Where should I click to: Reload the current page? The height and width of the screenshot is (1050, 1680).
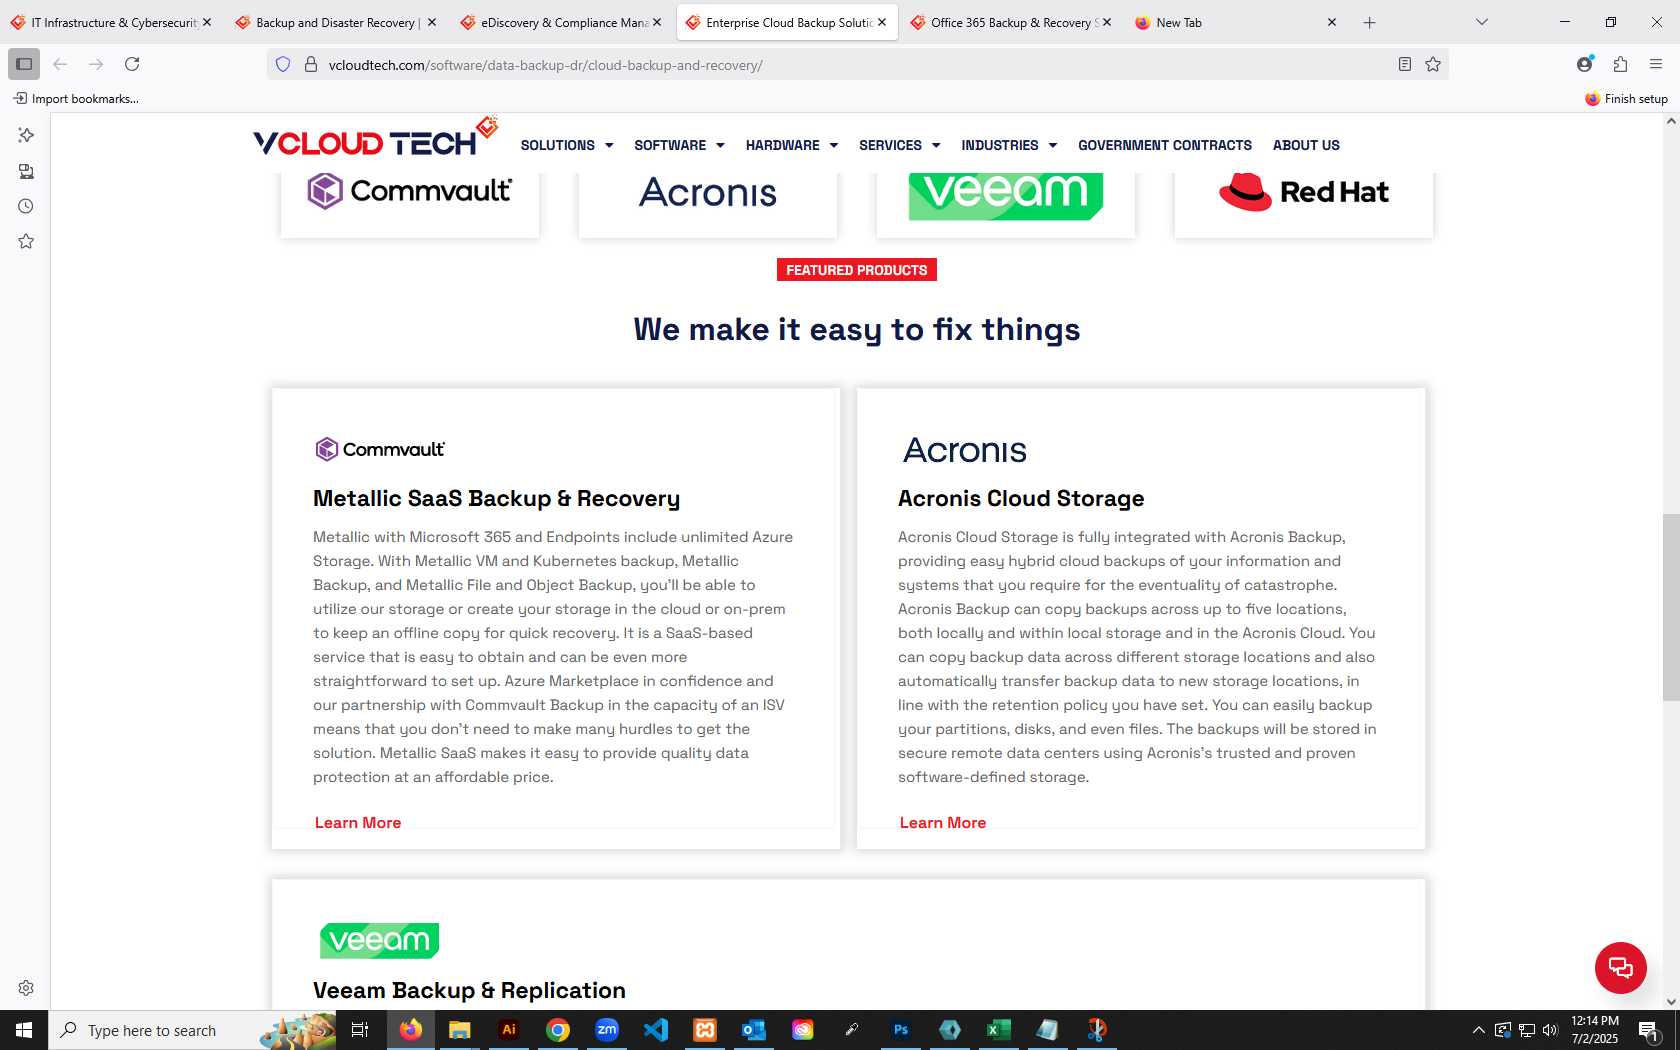coord(132,64)
